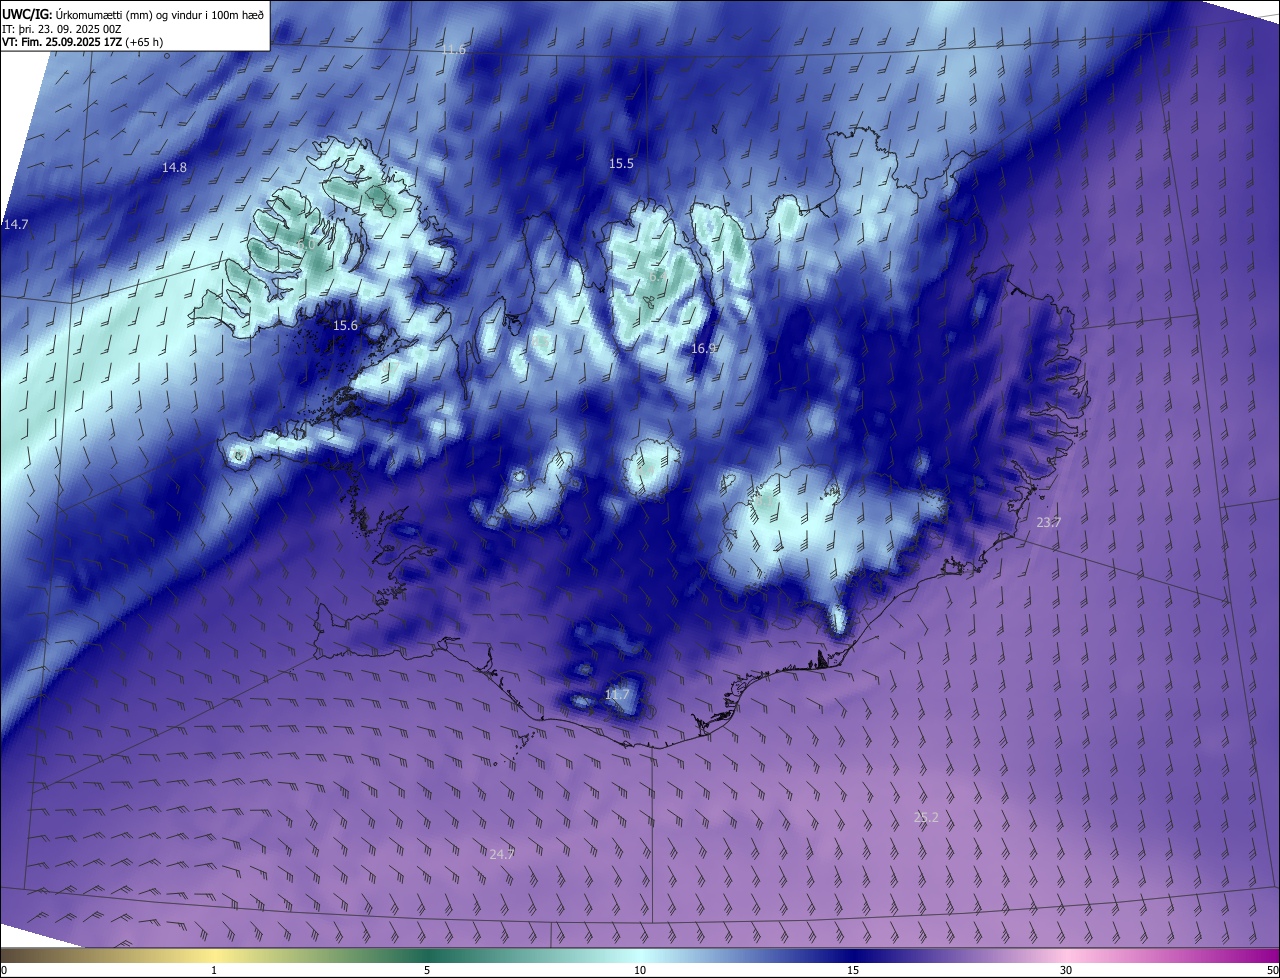
Task: Click the map value 14.7
Action: 16,225
